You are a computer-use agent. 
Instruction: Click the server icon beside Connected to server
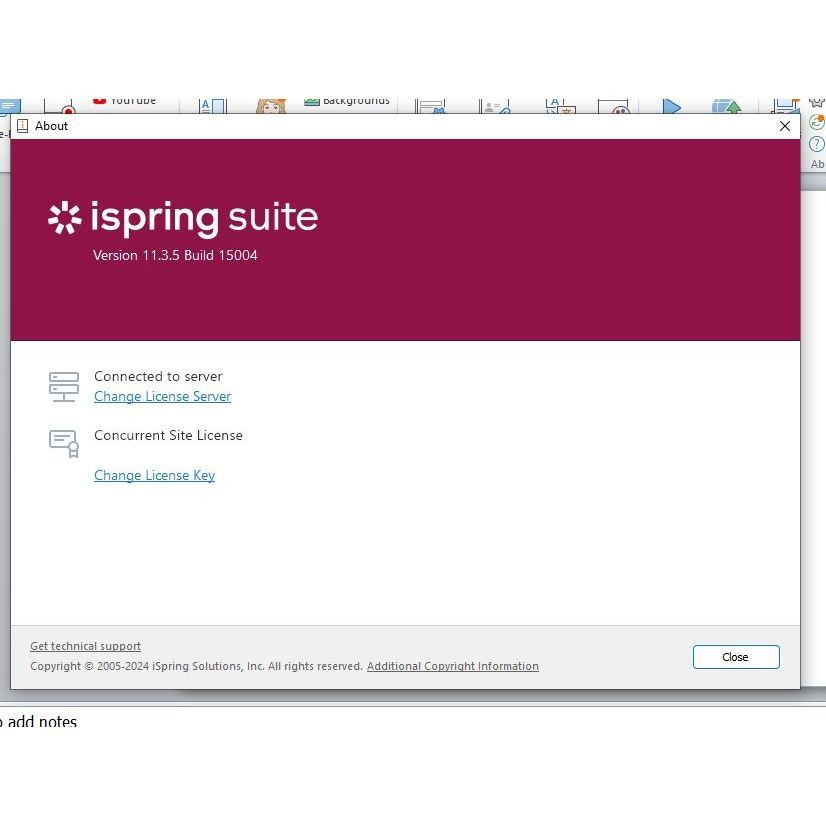click(63, 385)
